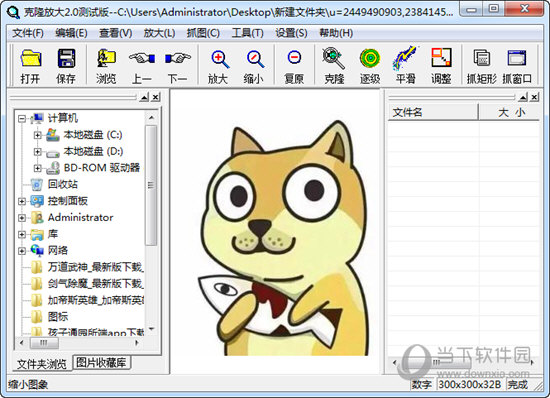Switch to the 文件夹浏览 tab
This screenshot has height=398, width=550.
[x=41, y=364]
